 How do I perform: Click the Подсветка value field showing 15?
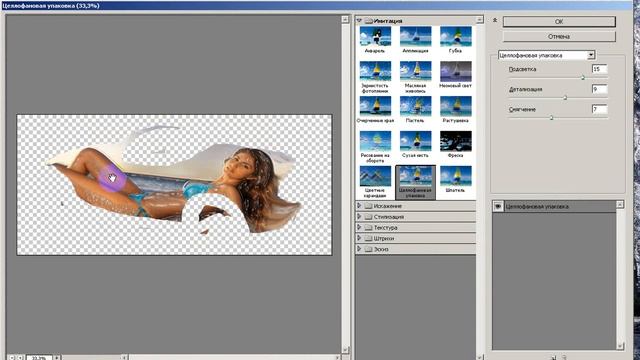tap(599, 69)
